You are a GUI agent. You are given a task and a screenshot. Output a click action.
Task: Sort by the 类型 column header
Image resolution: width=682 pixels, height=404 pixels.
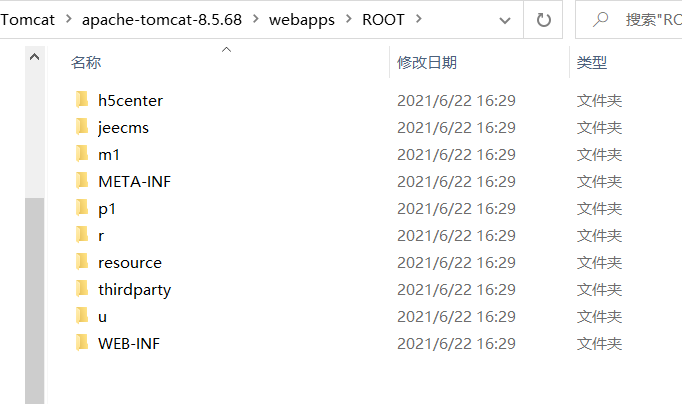[x=592, y=62]
